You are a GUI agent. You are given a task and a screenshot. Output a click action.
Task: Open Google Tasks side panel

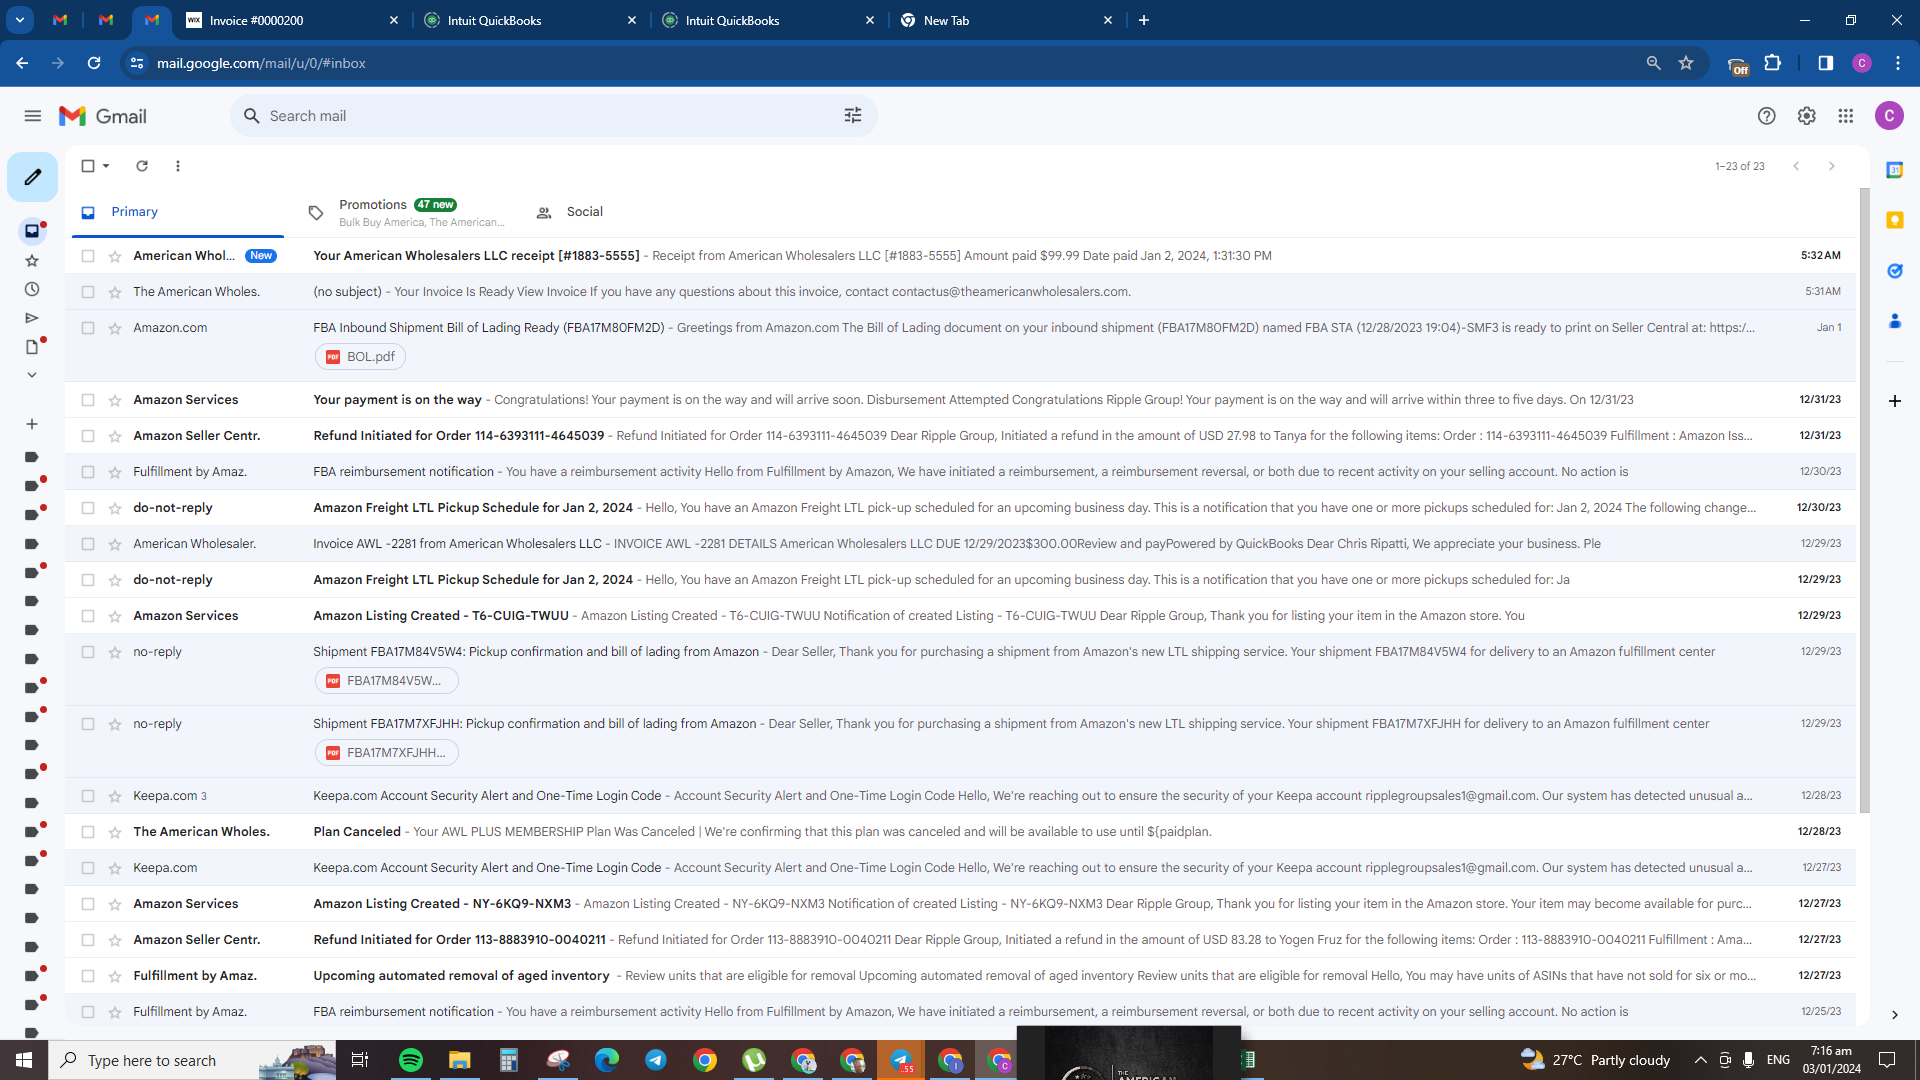(1894, 271)
